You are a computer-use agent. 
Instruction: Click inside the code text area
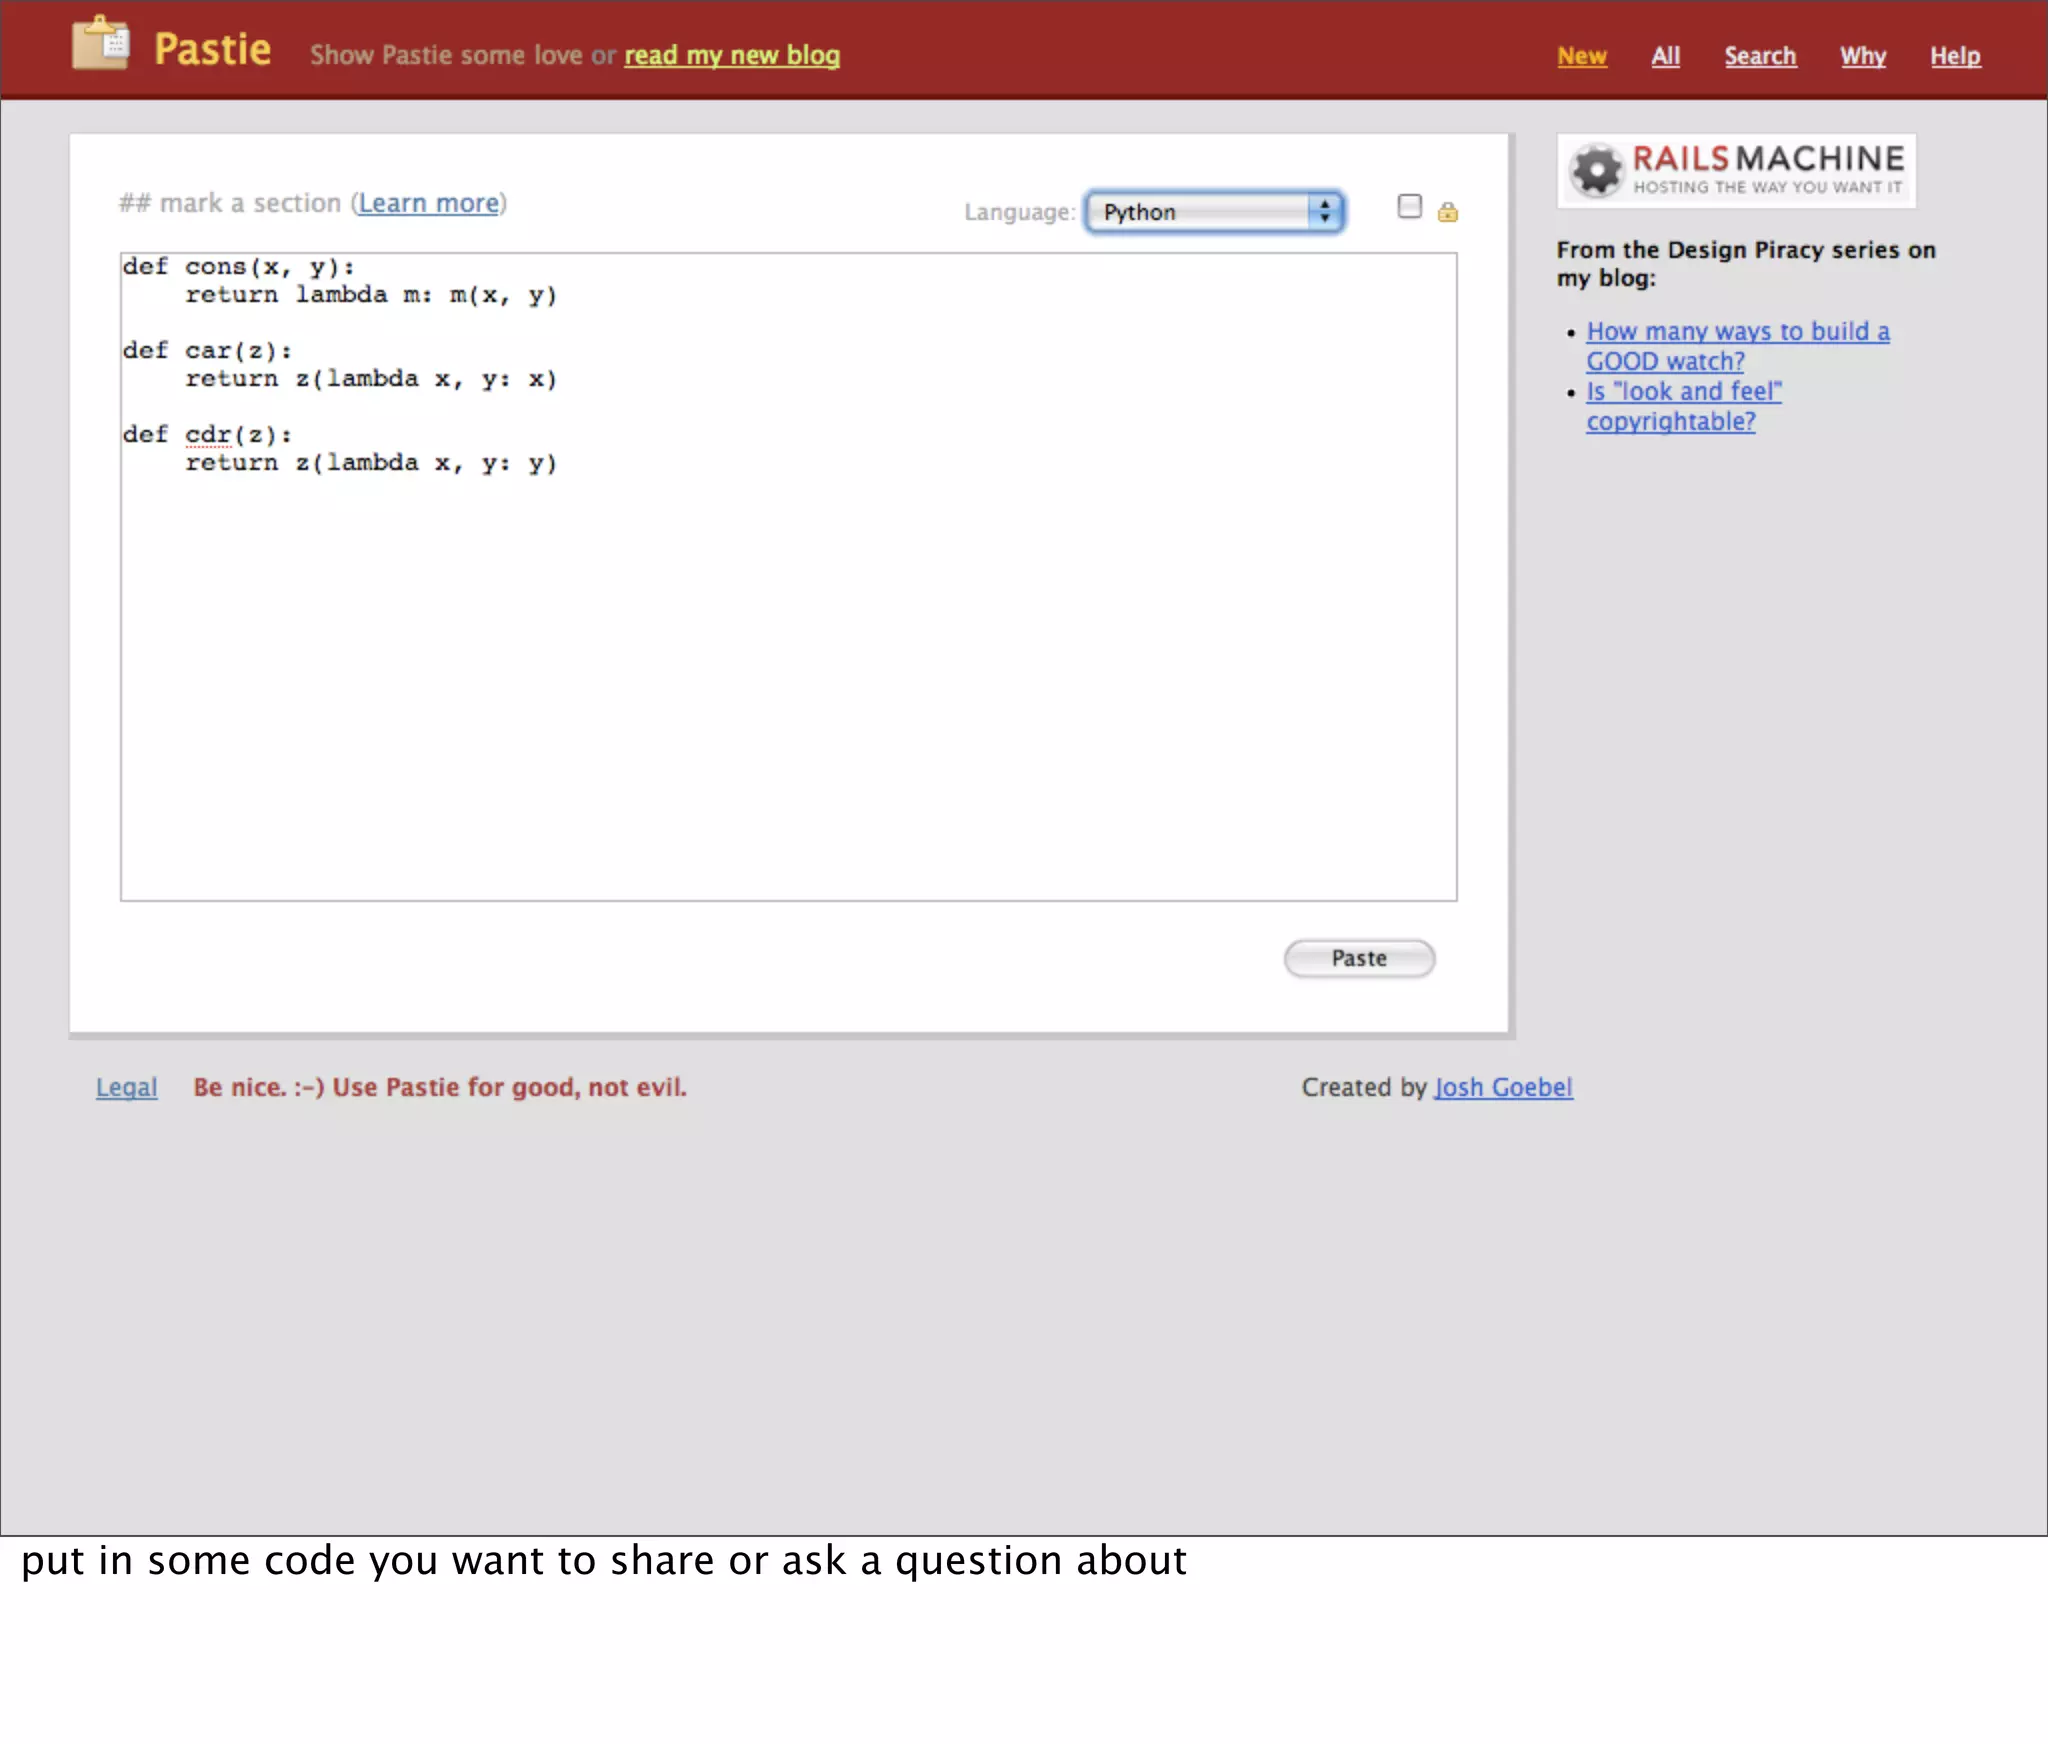click(x=788, y=650)
